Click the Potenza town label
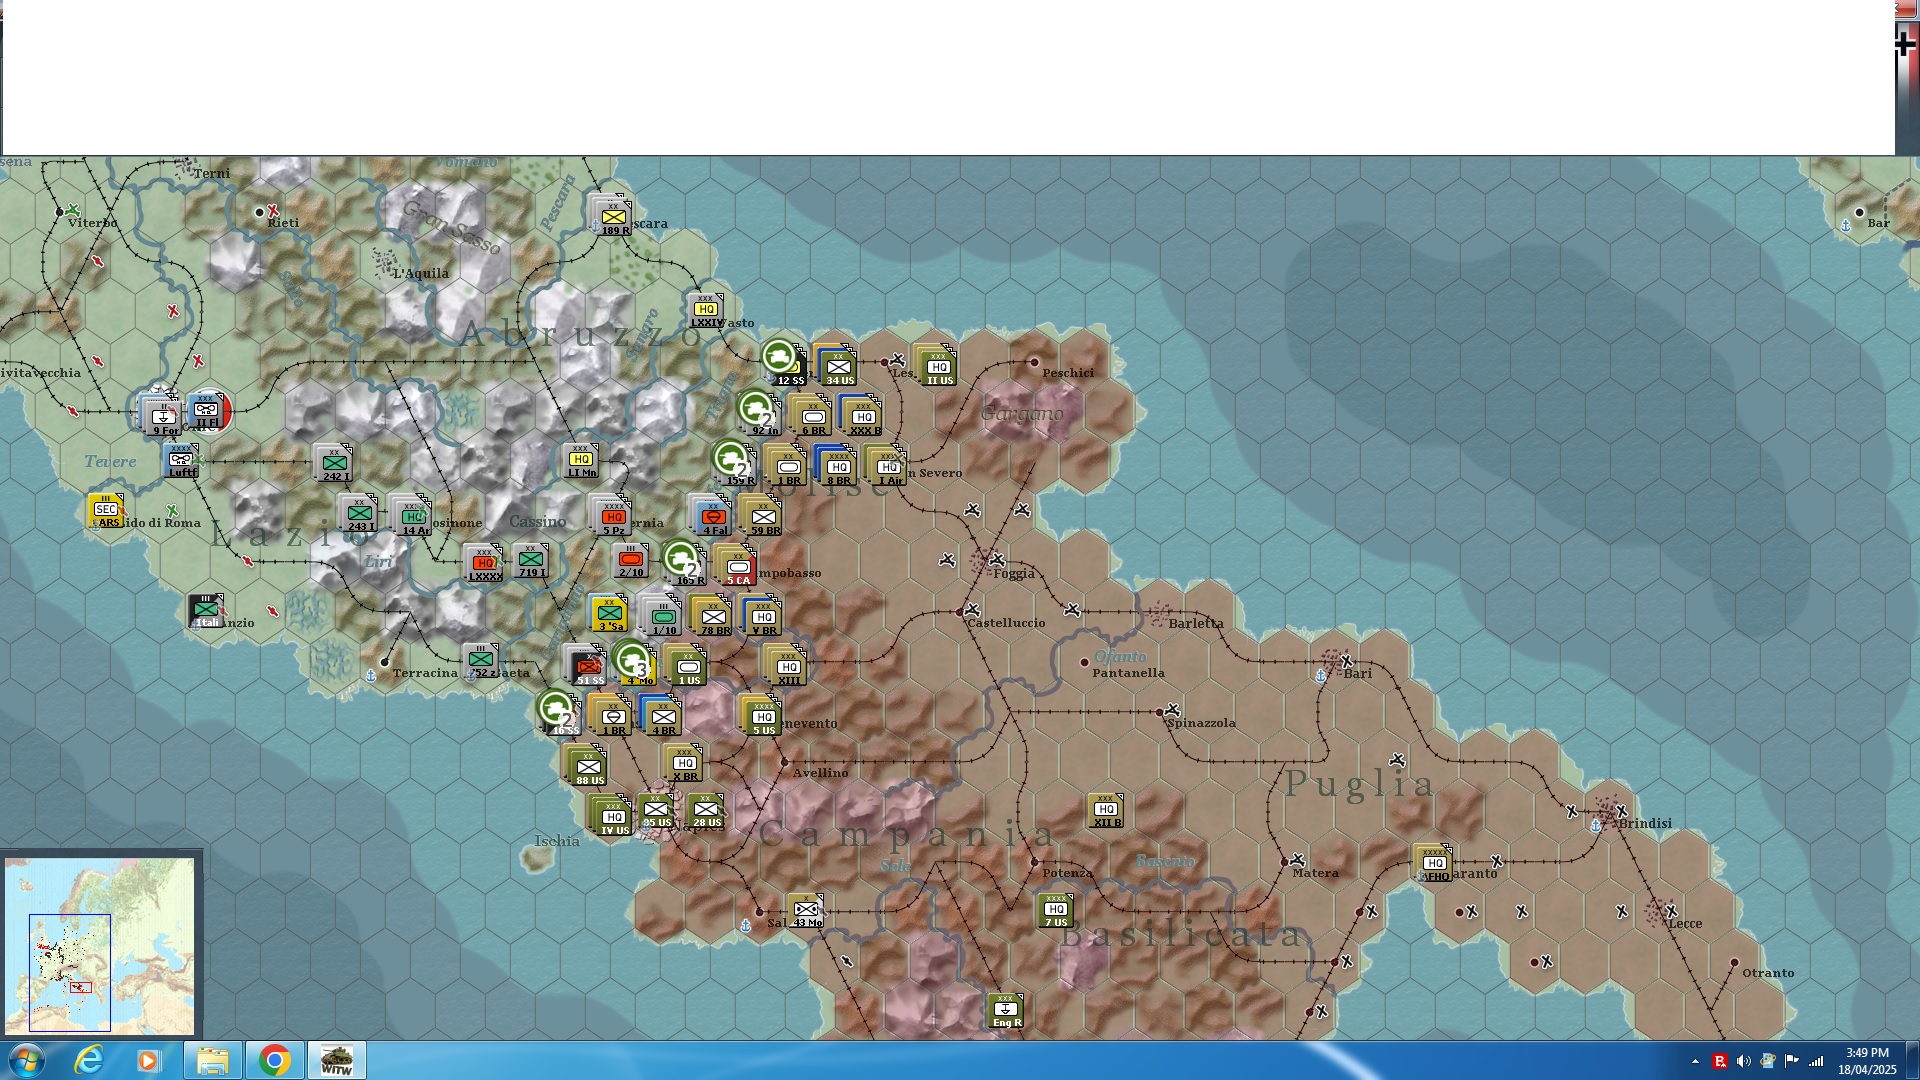 point(1067,873)
